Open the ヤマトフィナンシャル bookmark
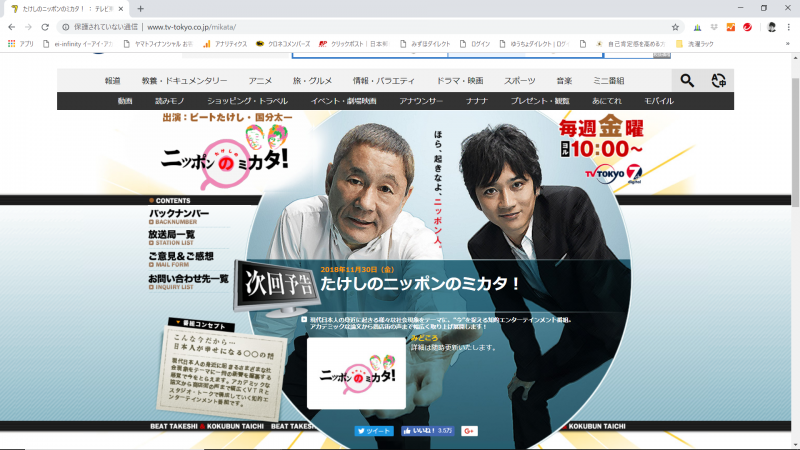The height and width of the screenshot is (450, 800). pos(159,44)
